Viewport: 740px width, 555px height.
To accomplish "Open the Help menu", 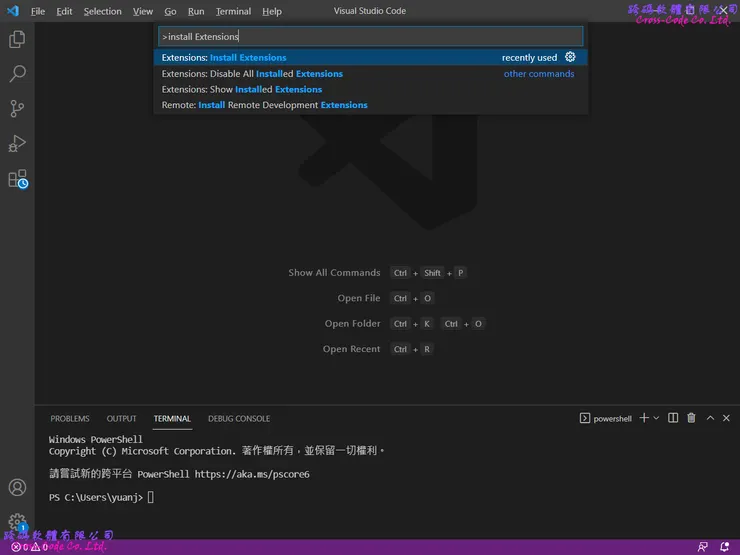I will click(x=272, y=11).
